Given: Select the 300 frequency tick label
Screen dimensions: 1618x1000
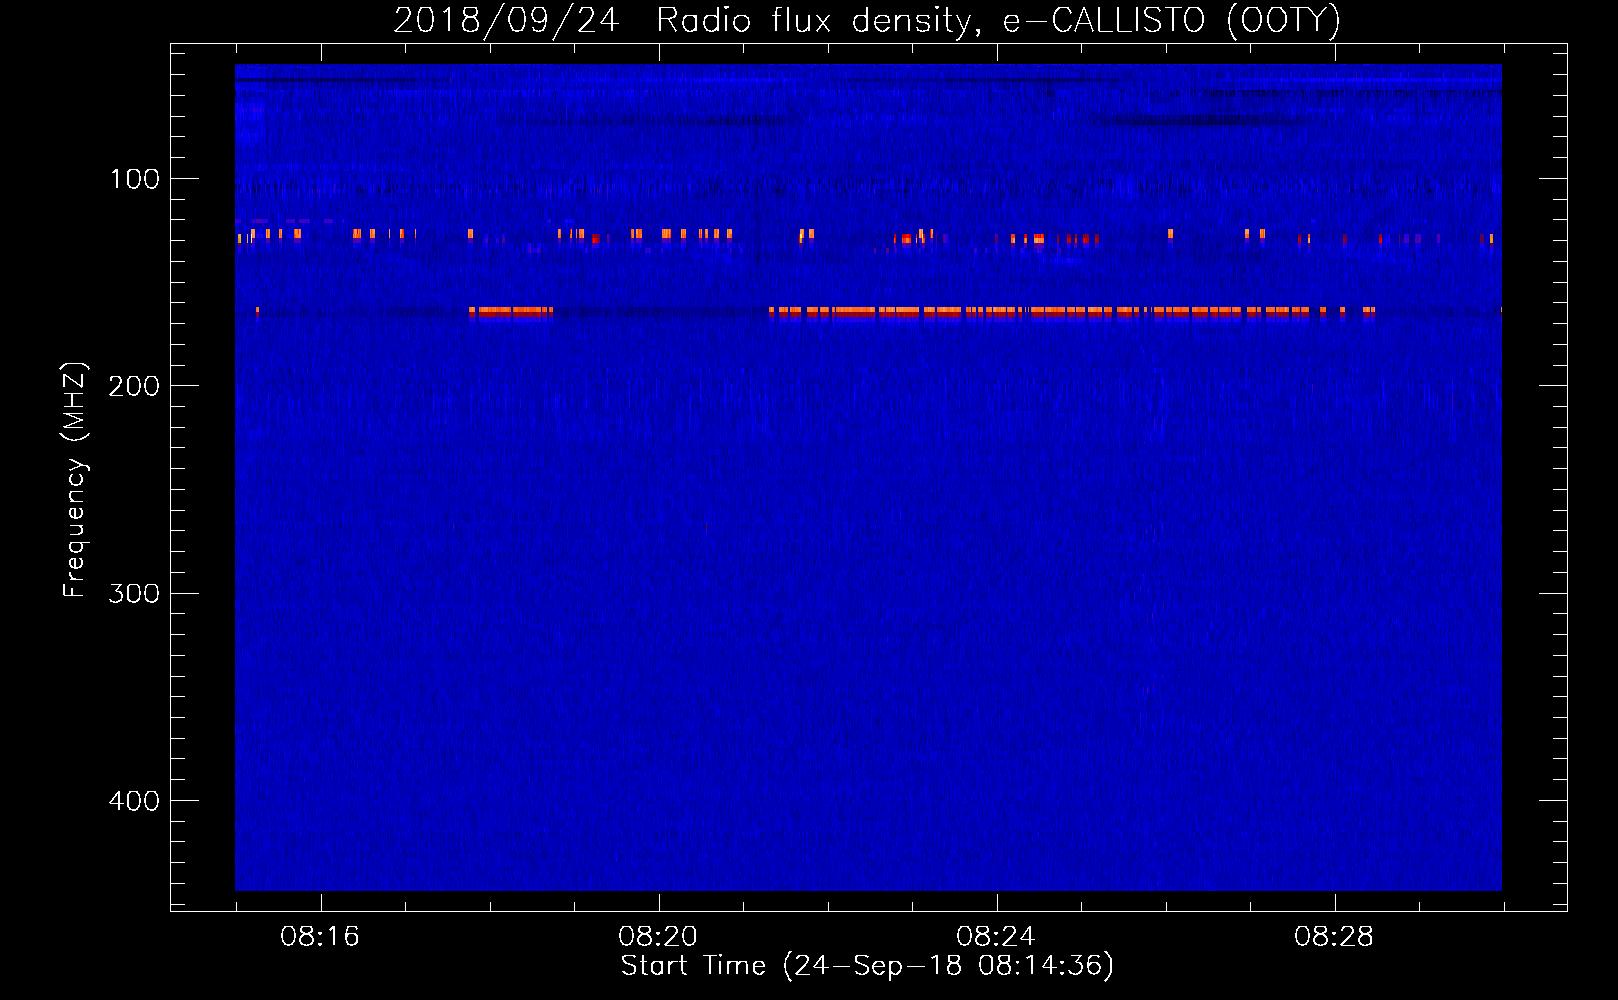Looking at the screenshot, I should point(134,593).
